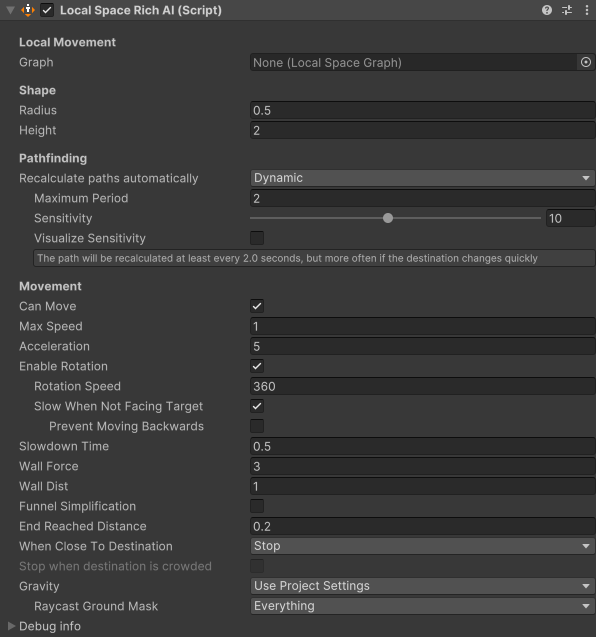Screen dimensions: 596x637
Task: Open the Raycast Ground Mask dropdown
Action: click(423, 606)
